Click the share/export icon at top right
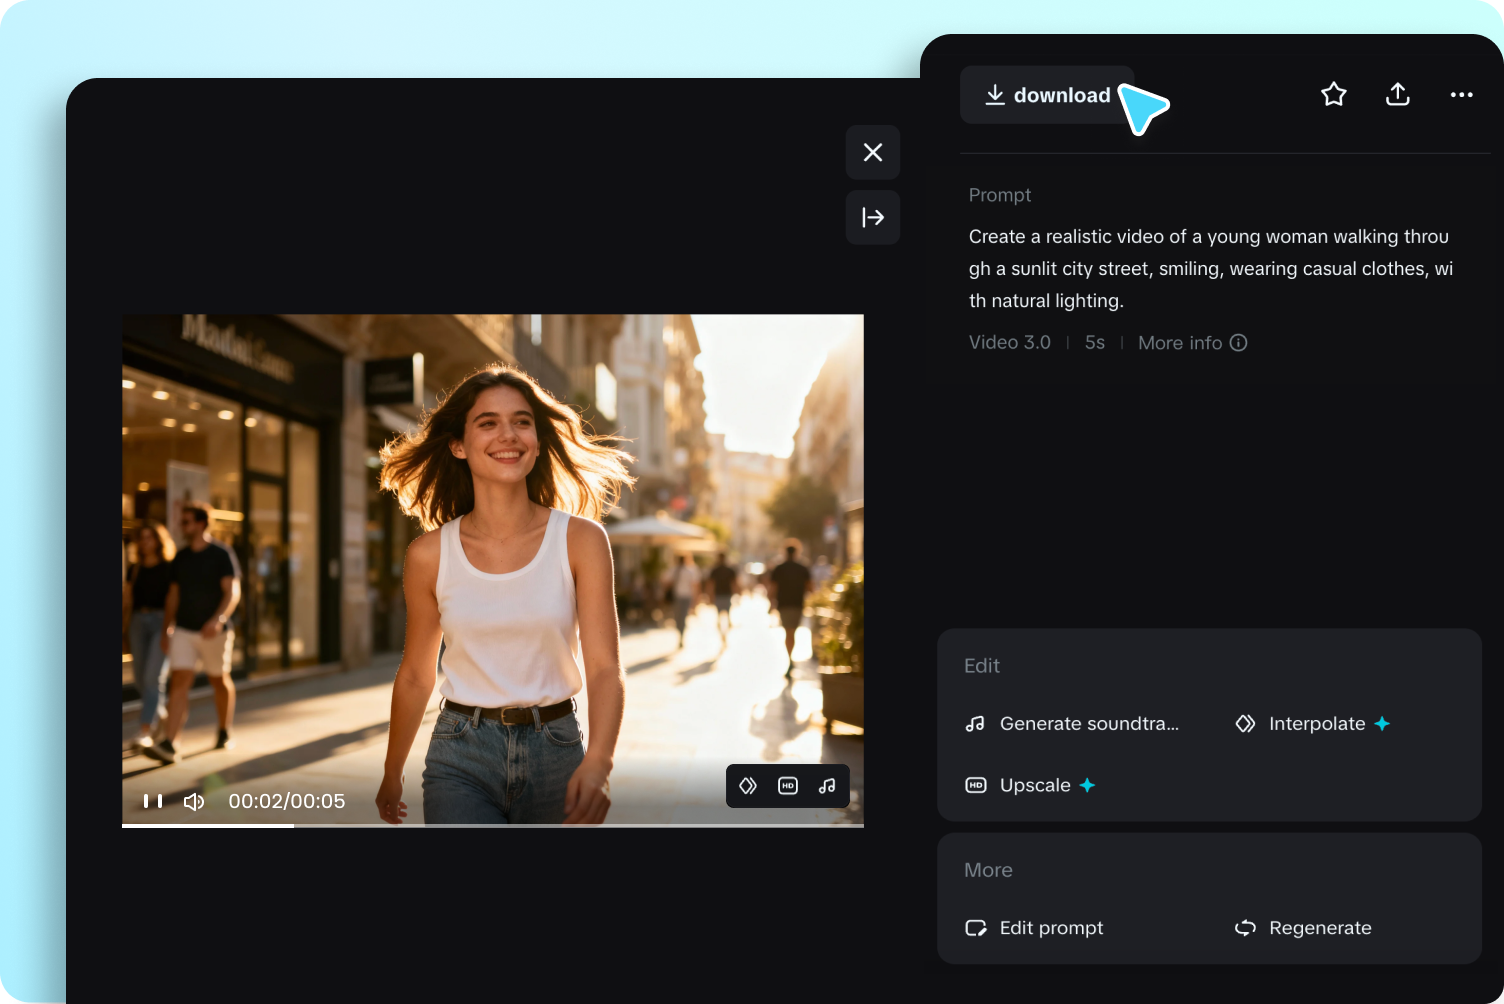This screenshot has height=1004, width=1504. click(x=1397, y=94)
